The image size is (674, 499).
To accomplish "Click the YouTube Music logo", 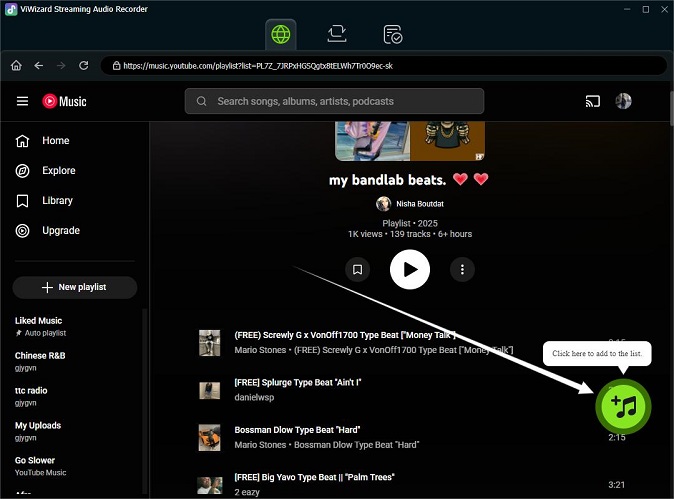I will 64,101.
